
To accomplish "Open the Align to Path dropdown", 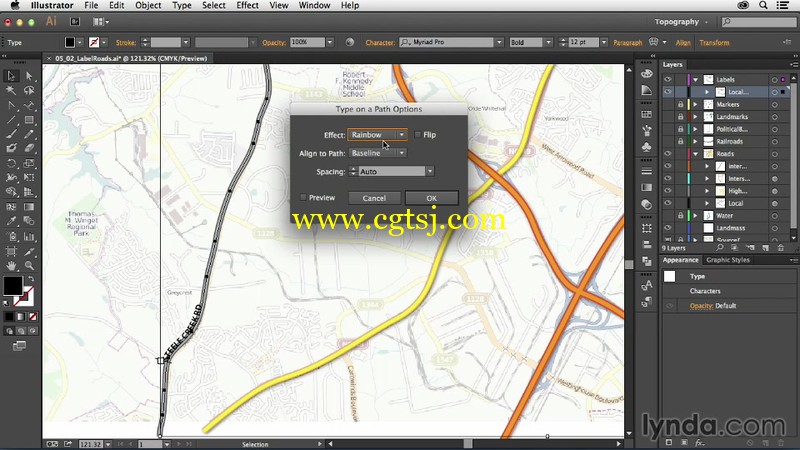I will tap(378, 153).
